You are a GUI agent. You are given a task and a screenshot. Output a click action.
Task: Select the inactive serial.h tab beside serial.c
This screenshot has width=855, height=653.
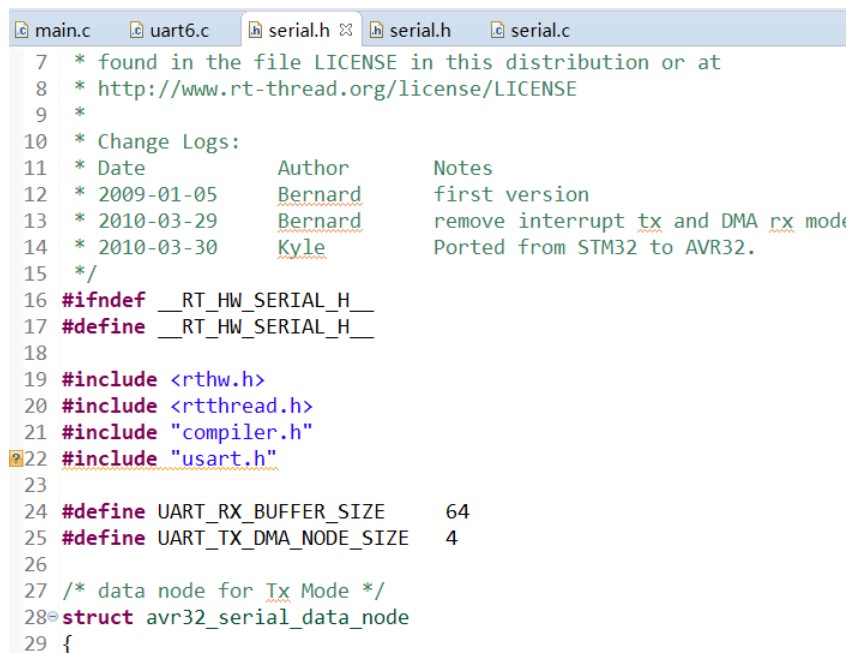point(411,31)
